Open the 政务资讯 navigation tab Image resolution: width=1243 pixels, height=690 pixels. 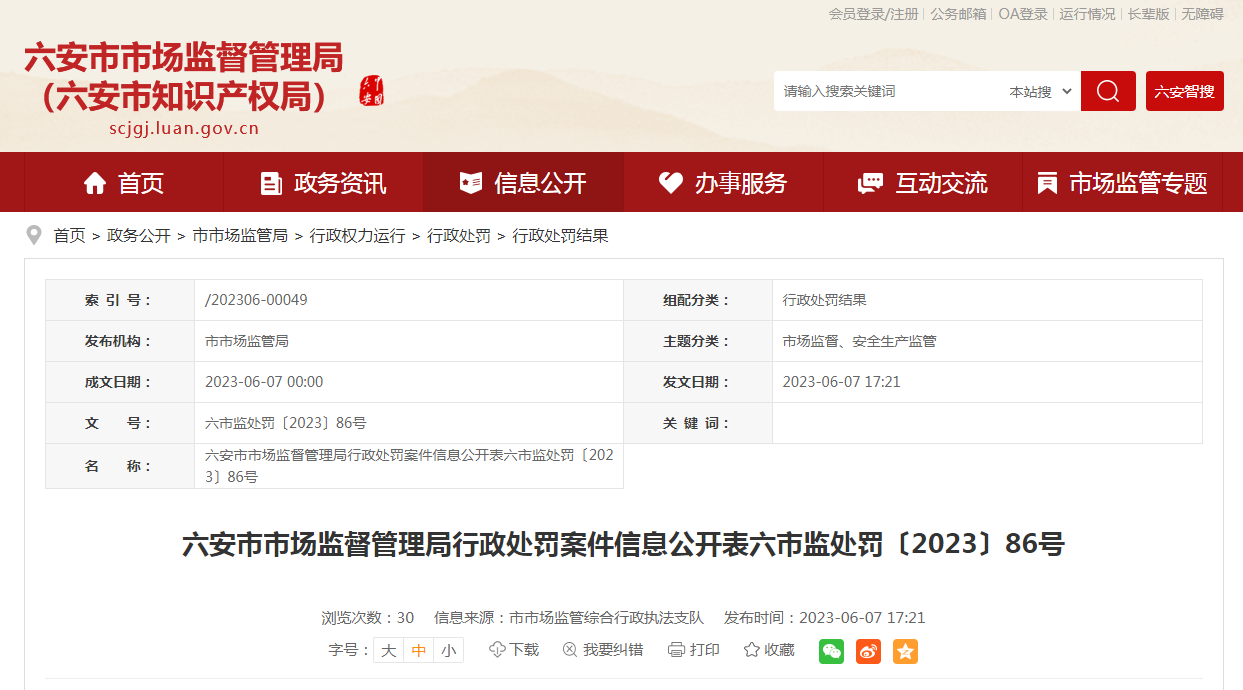coord(323,183)
